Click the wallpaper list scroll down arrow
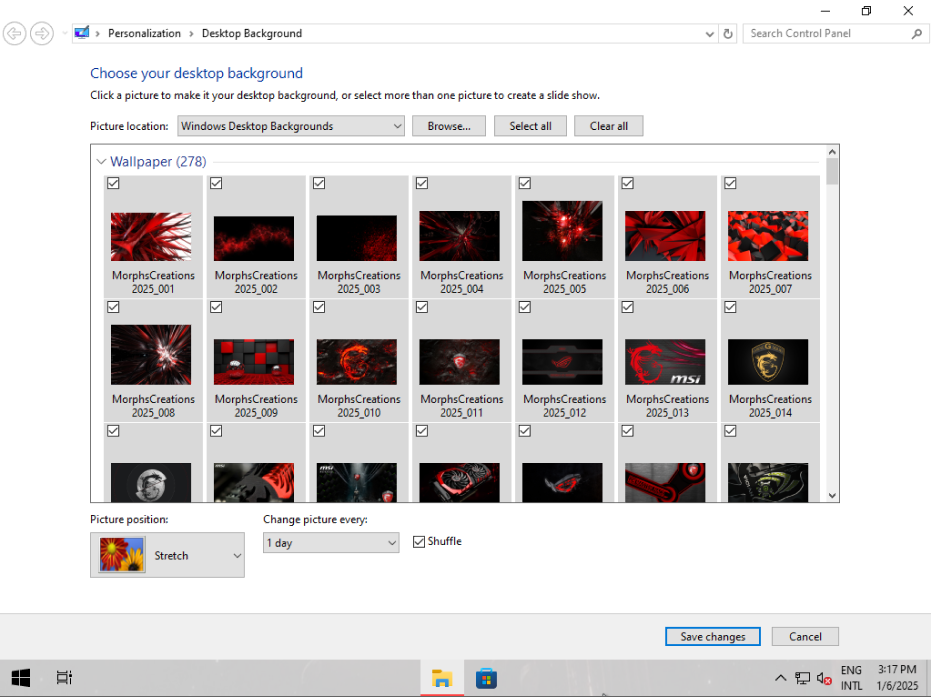Image resolution: width=931 pixels, height=697 pixels. click(832, 496)
